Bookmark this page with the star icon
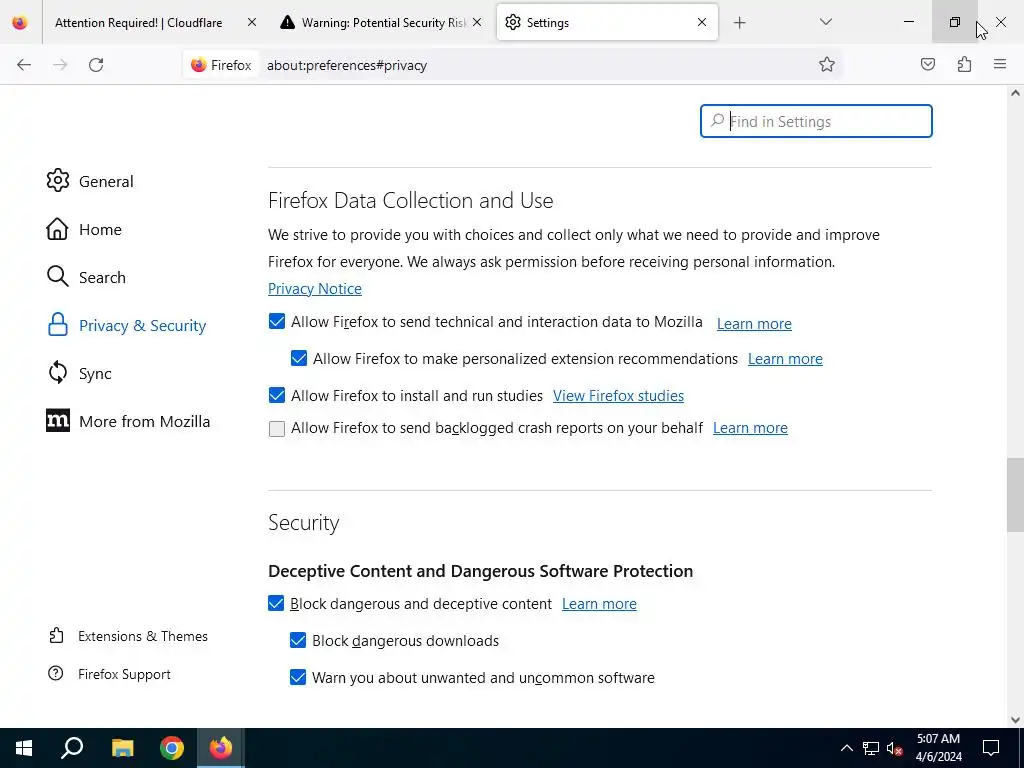The image size is (1024, 768). (827, 65)
